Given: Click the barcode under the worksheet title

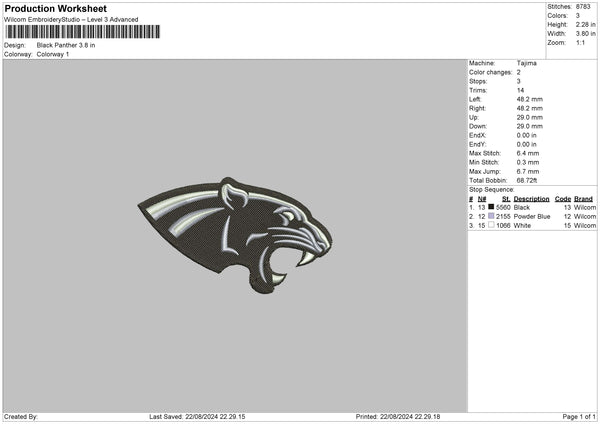Looking at the screenshot, I should [83, 32].
